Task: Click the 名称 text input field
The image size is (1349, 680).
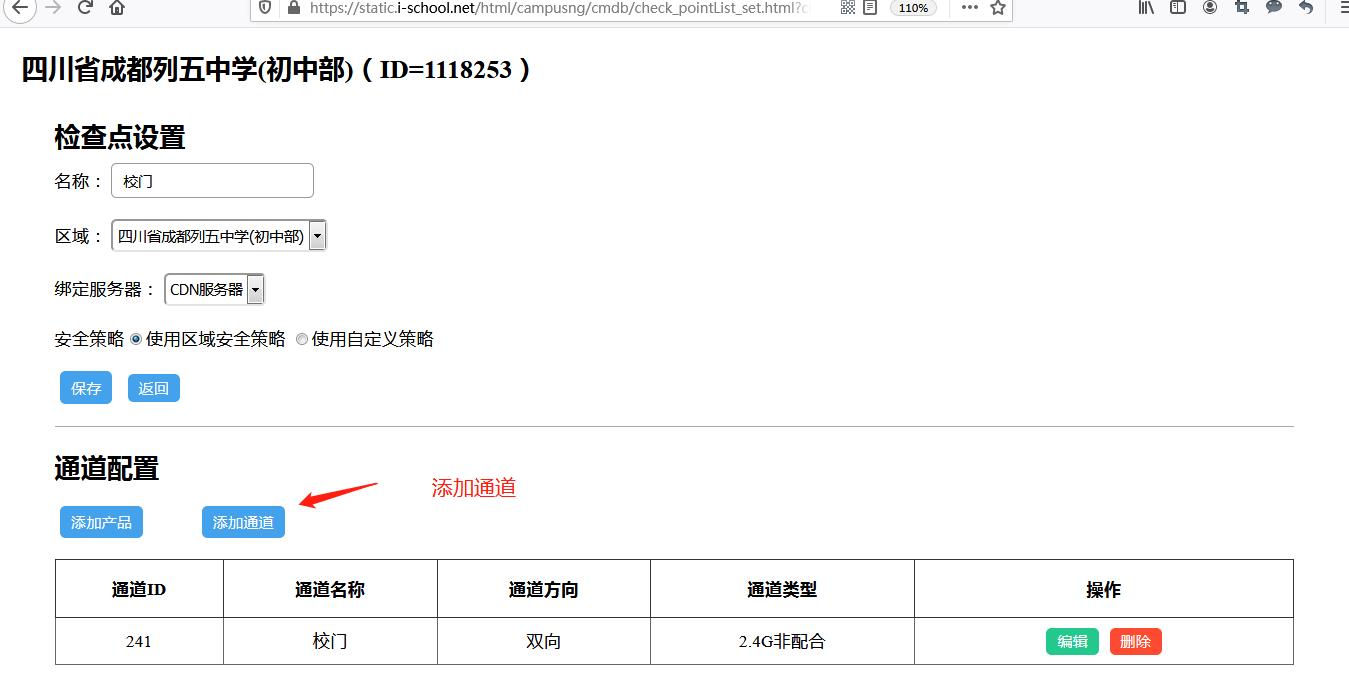Action: [x=212, y=181]
